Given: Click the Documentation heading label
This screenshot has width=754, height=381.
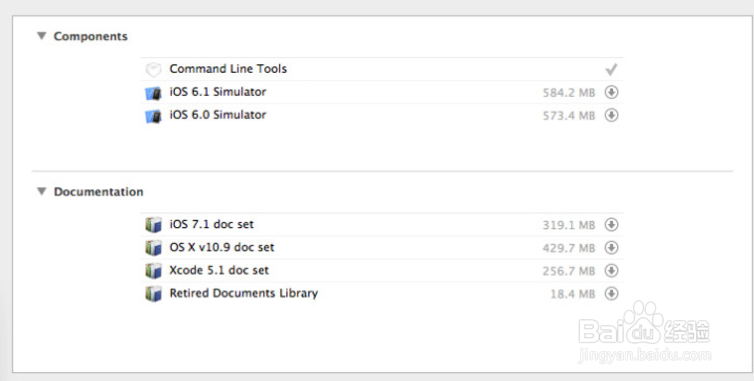Looking at the screenshot, I should tap(99, 192).
